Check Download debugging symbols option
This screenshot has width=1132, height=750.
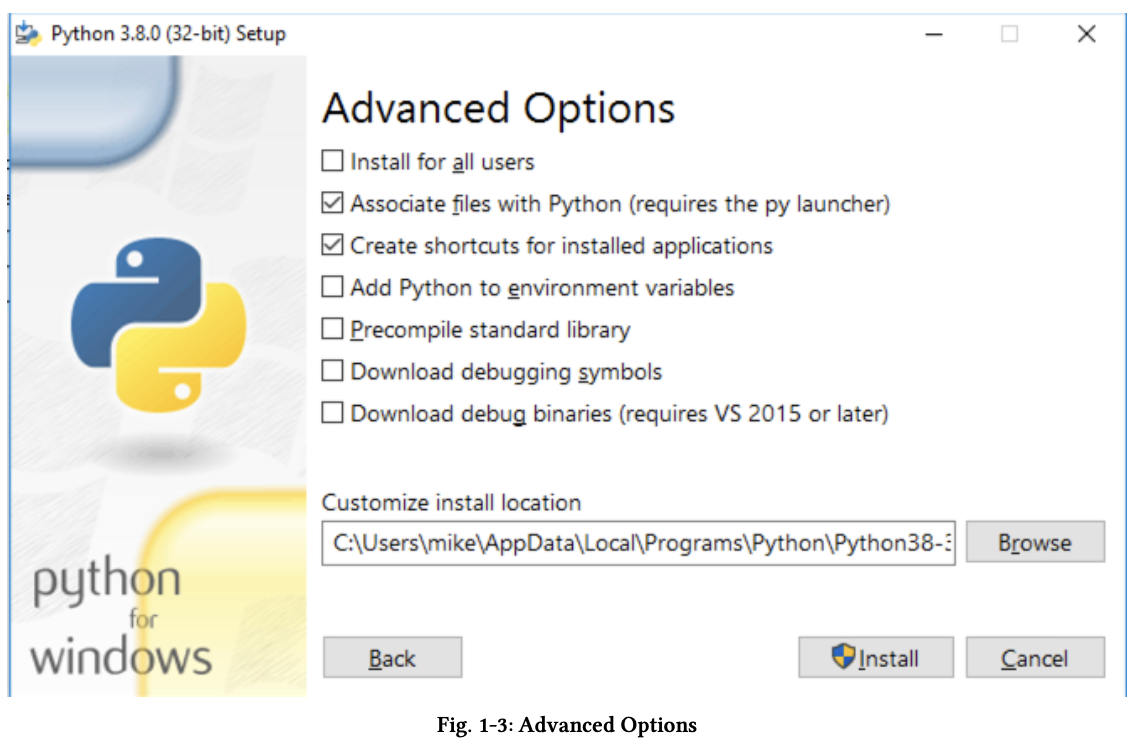(x=332, y=370)
